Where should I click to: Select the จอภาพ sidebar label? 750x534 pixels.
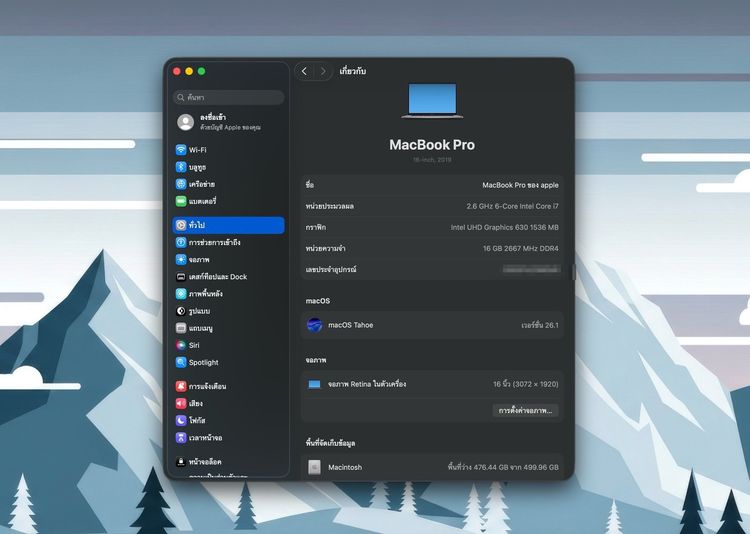tap(199, 259)
